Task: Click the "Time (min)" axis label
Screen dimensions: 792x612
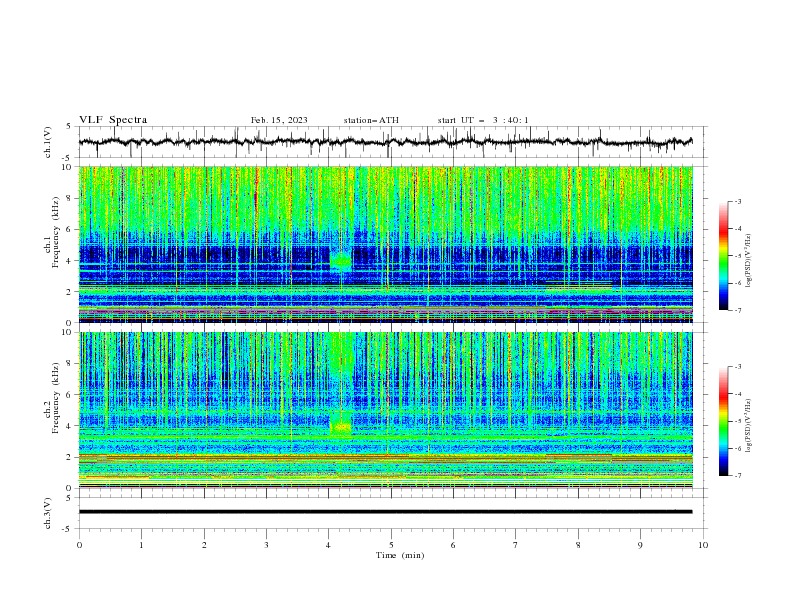Action: pos(400,555)
